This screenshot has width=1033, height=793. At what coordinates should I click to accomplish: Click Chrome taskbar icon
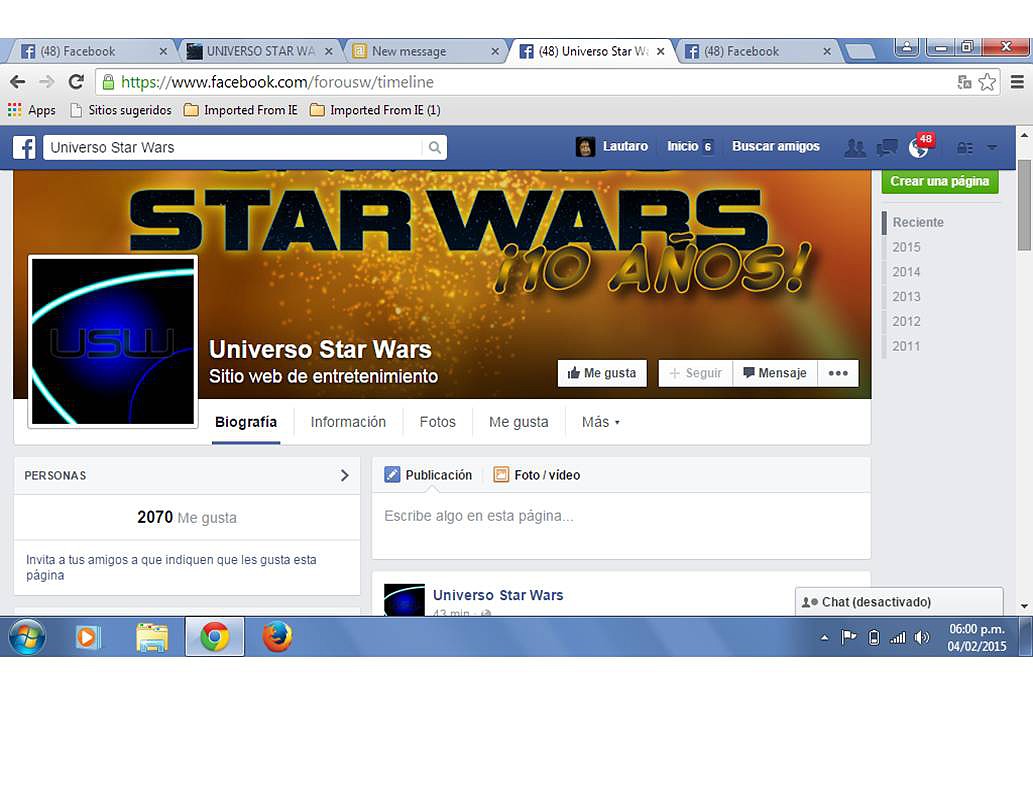coord(215,636)
